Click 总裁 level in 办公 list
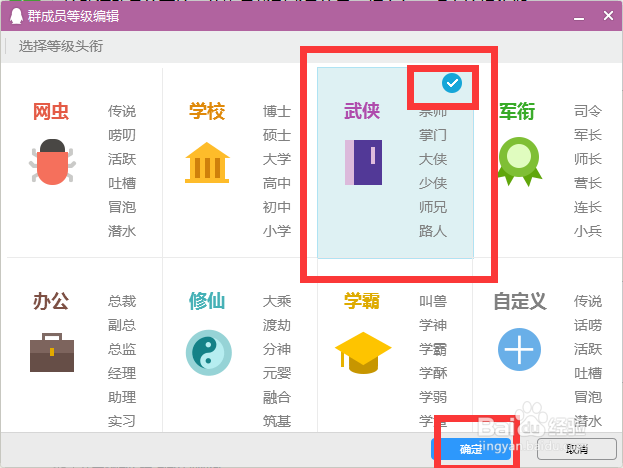This screenshot has height=468, width=623. tap(122, 301)
